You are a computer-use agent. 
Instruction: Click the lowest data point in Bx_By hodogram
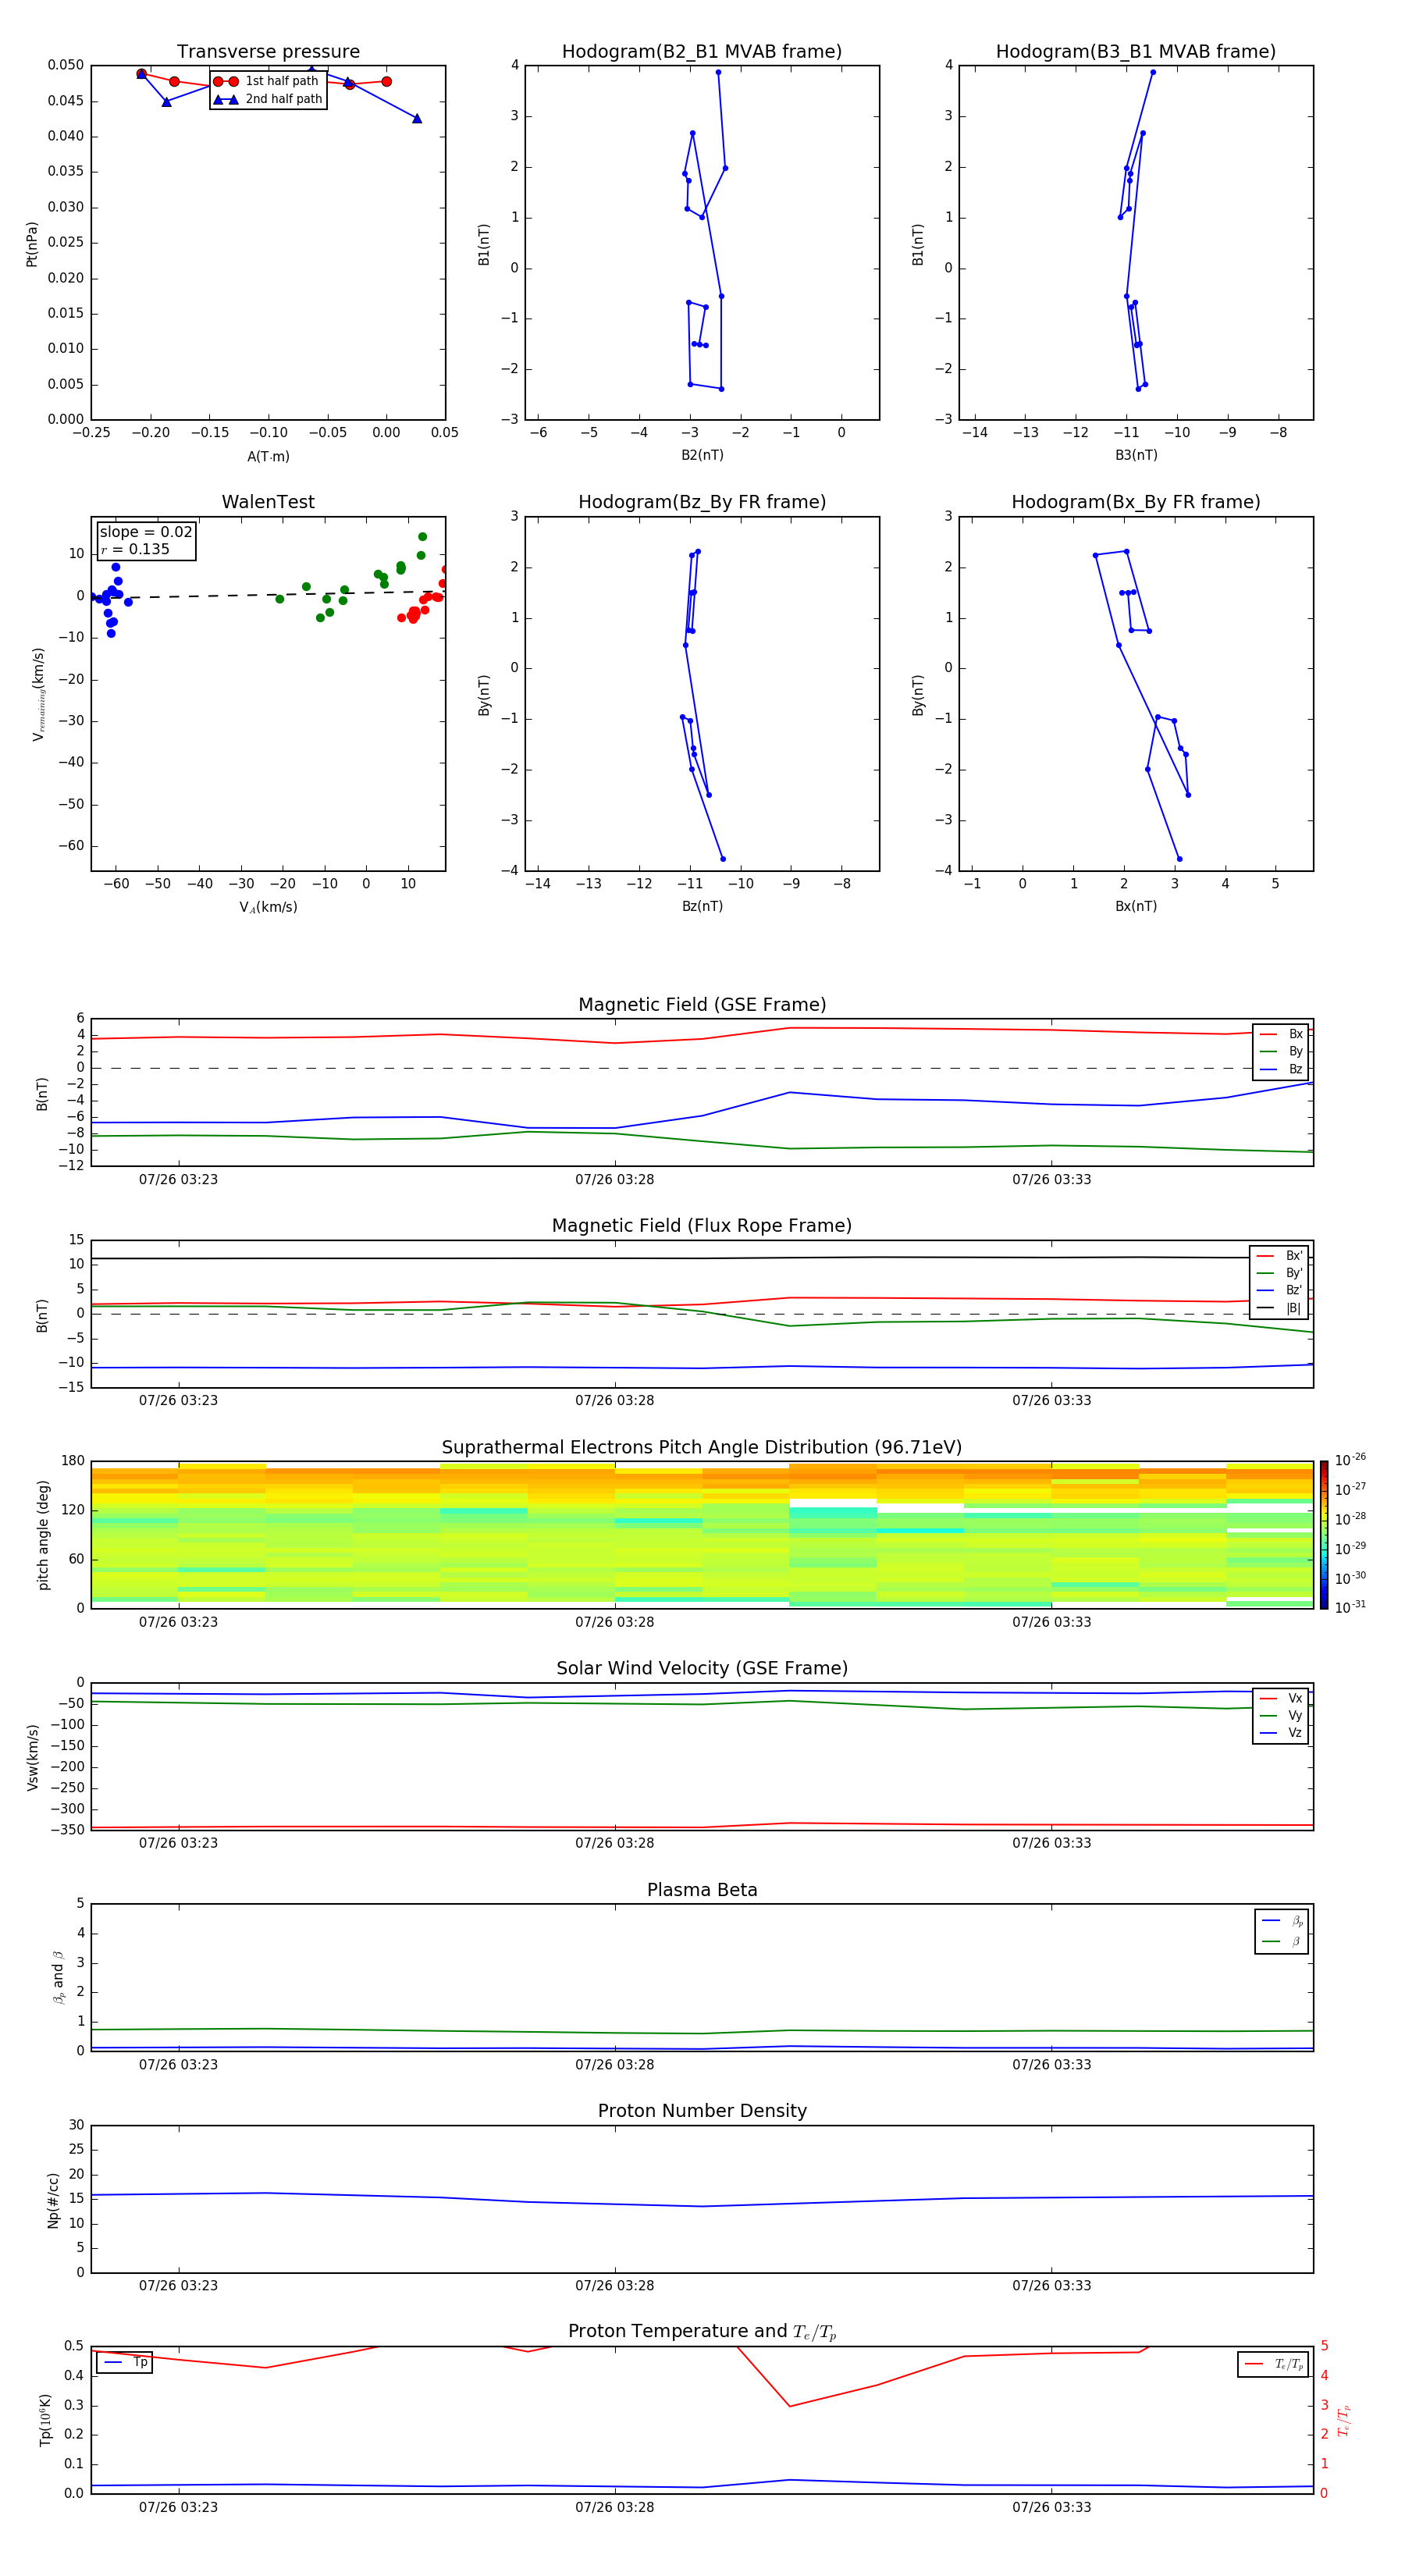1179,859
